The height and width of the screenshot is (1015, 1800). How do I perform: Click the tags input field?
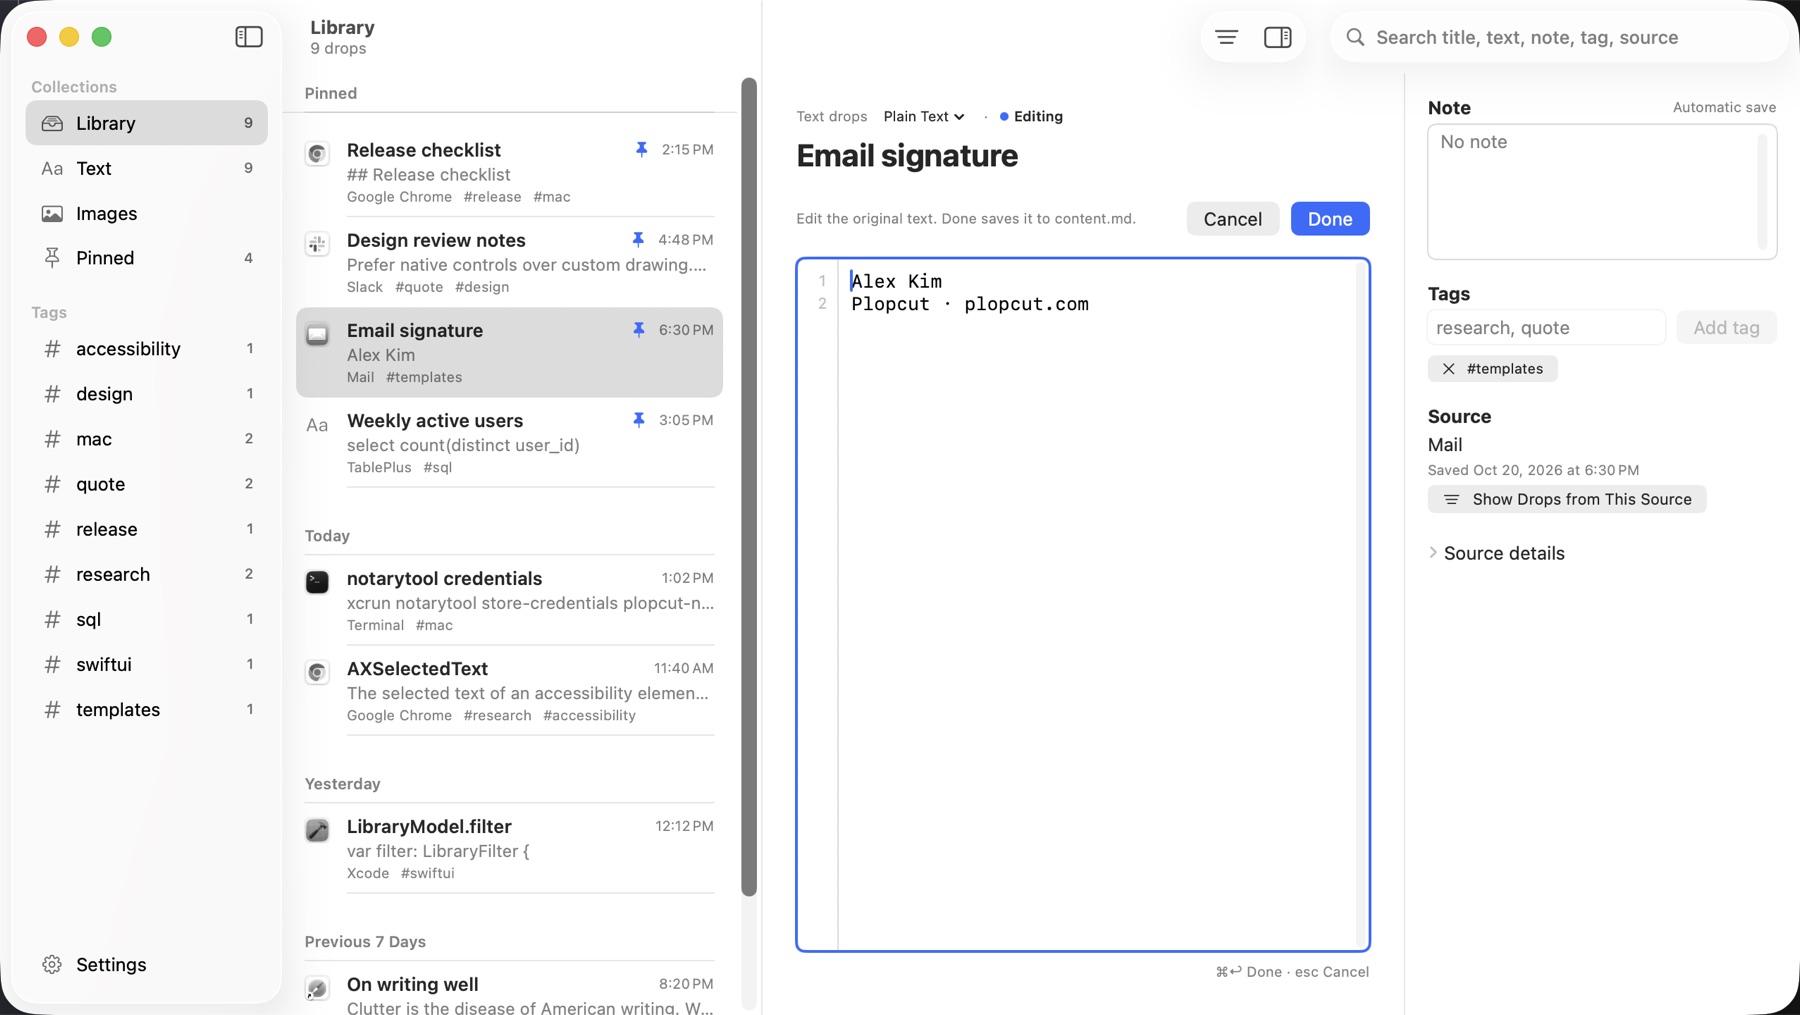pos(1546,327)
